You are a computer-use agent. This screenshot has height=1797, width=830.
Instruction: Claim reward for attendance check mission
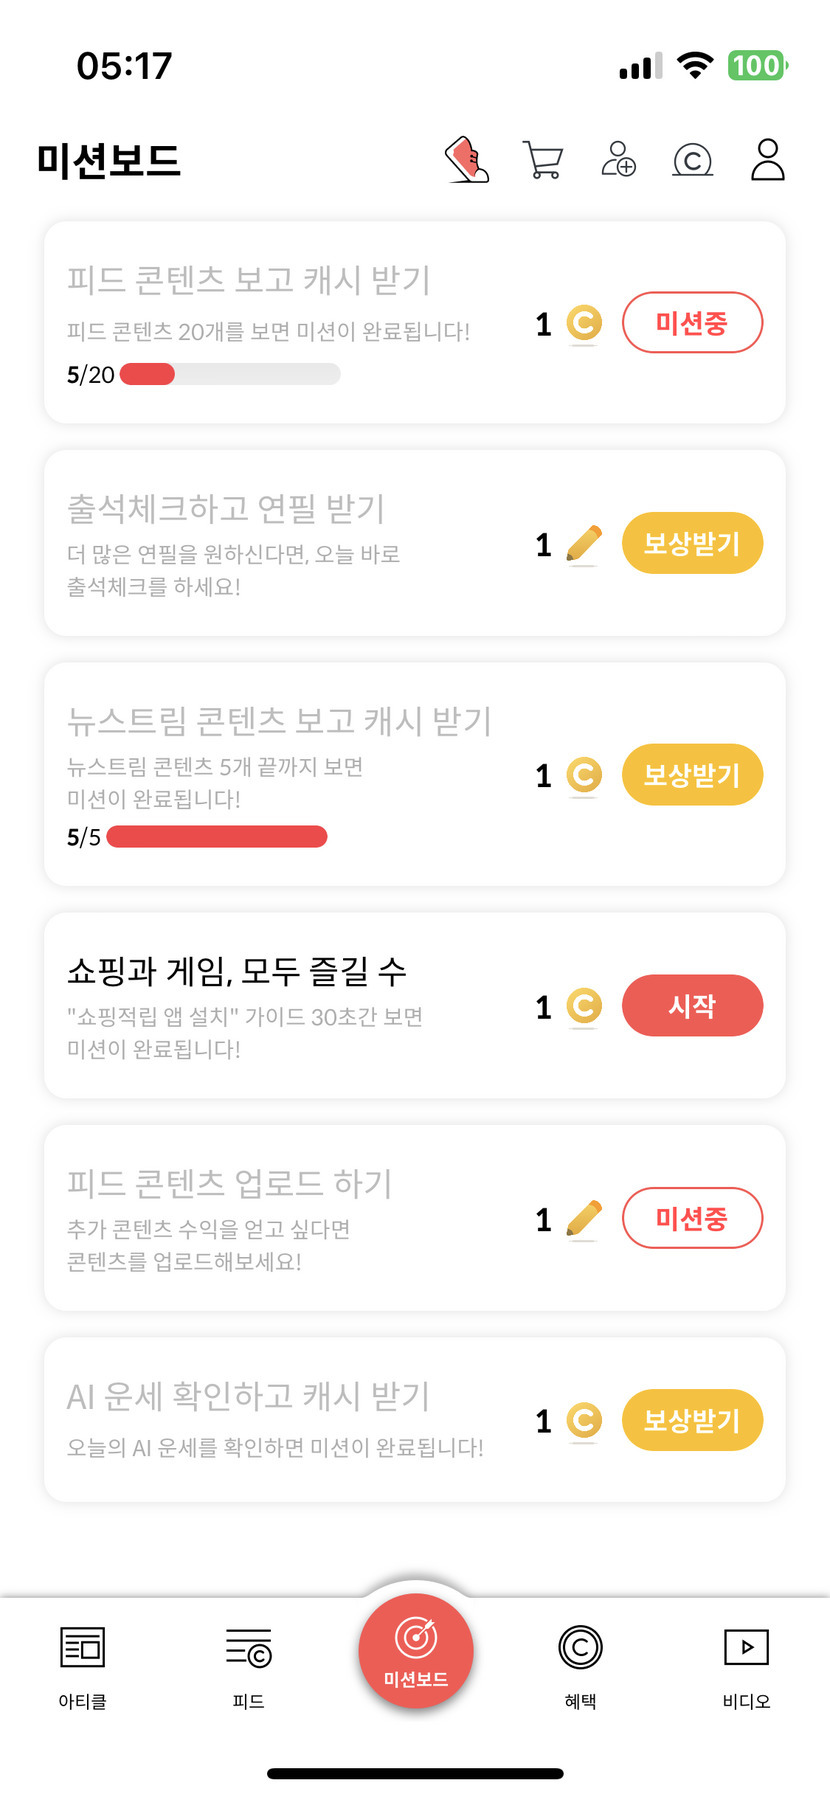coord(692,544)
